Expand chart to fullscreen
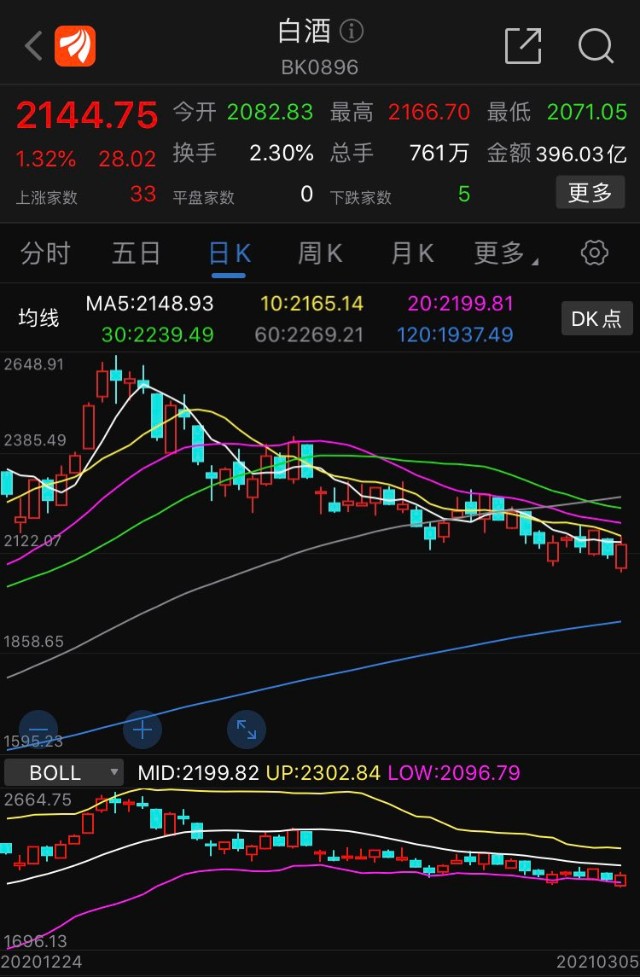 [247, 729]
